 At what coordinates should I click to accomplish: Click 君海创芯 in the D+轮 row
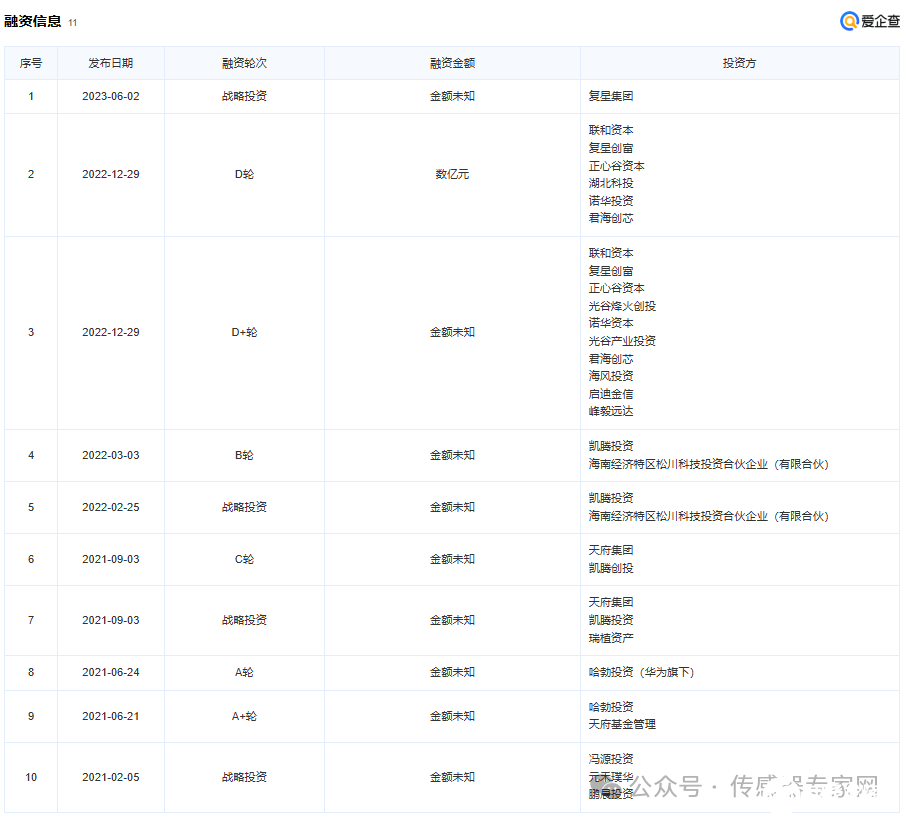(611, 359)
